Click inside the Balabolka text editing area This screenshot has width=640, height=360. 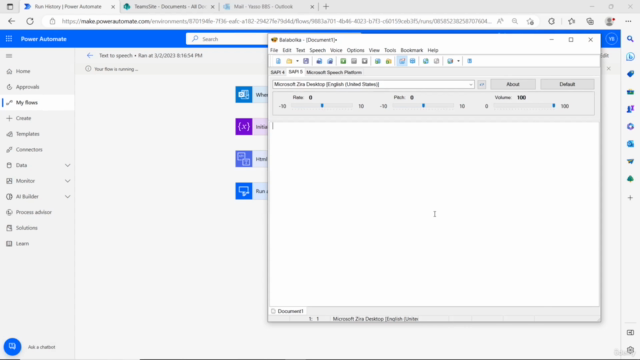(x=434, y=214)
